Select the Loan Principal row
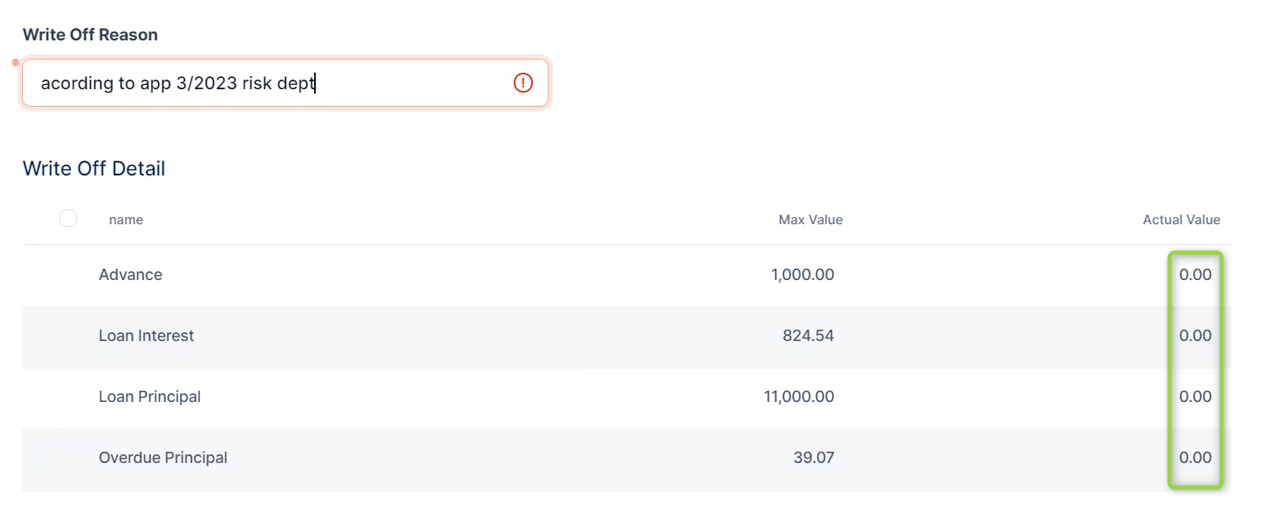This screenshot has height=520, width=1268. point(150,397)
